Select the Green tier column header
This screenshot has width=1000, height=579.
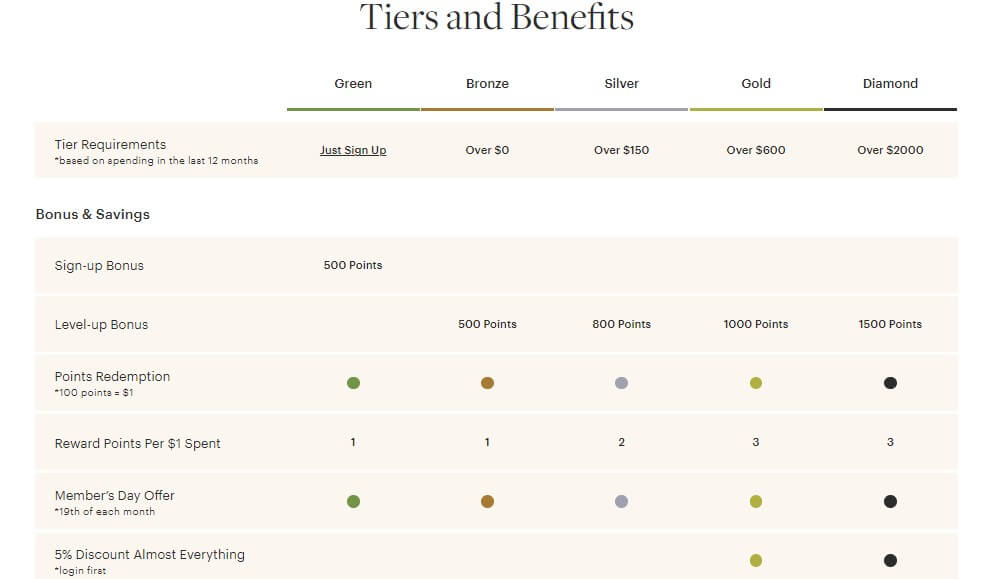click(x=353, y=84)
